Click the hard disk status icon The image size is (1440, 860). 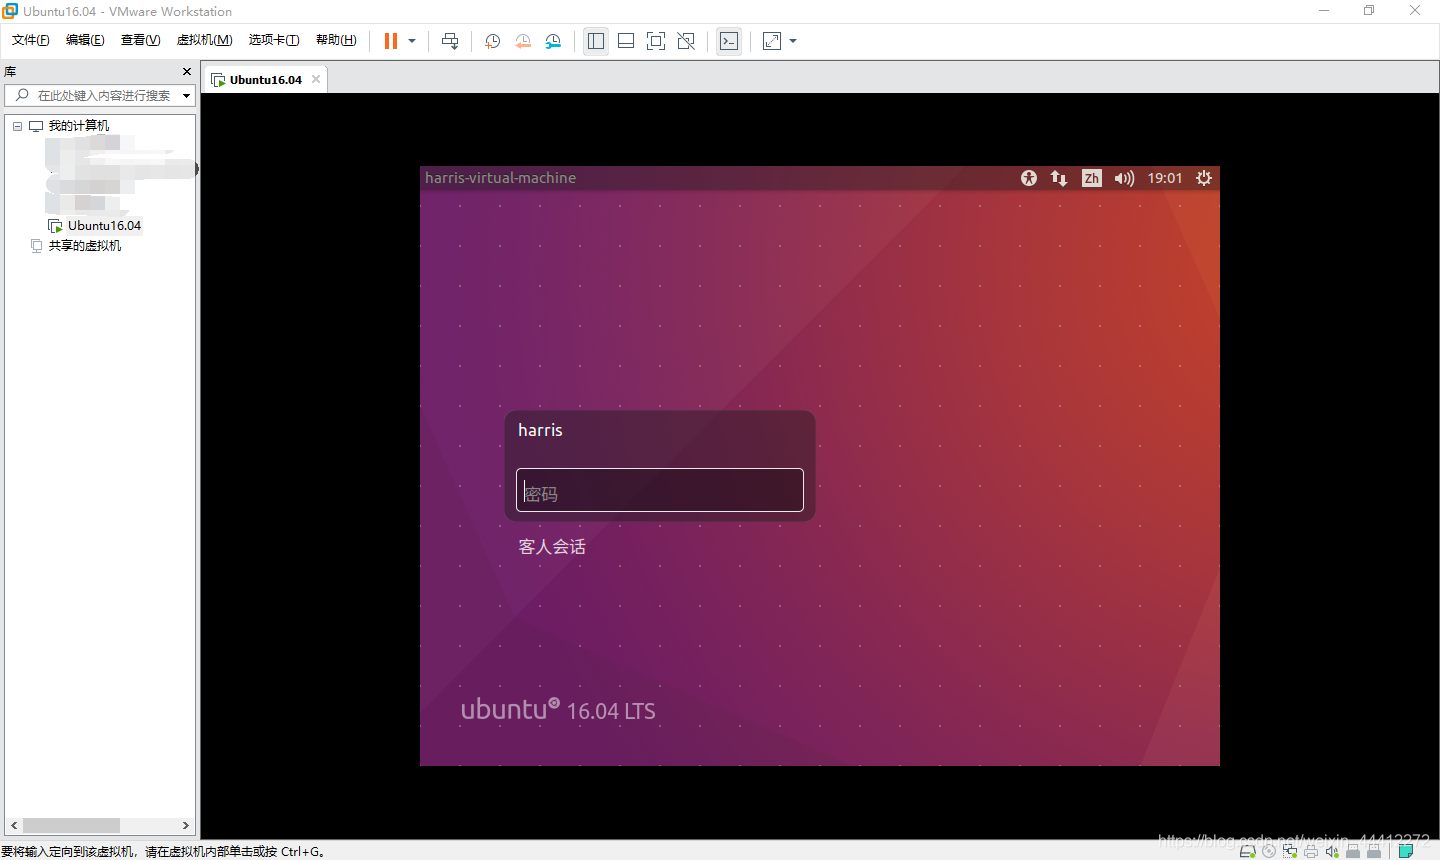pos(1247,851)
